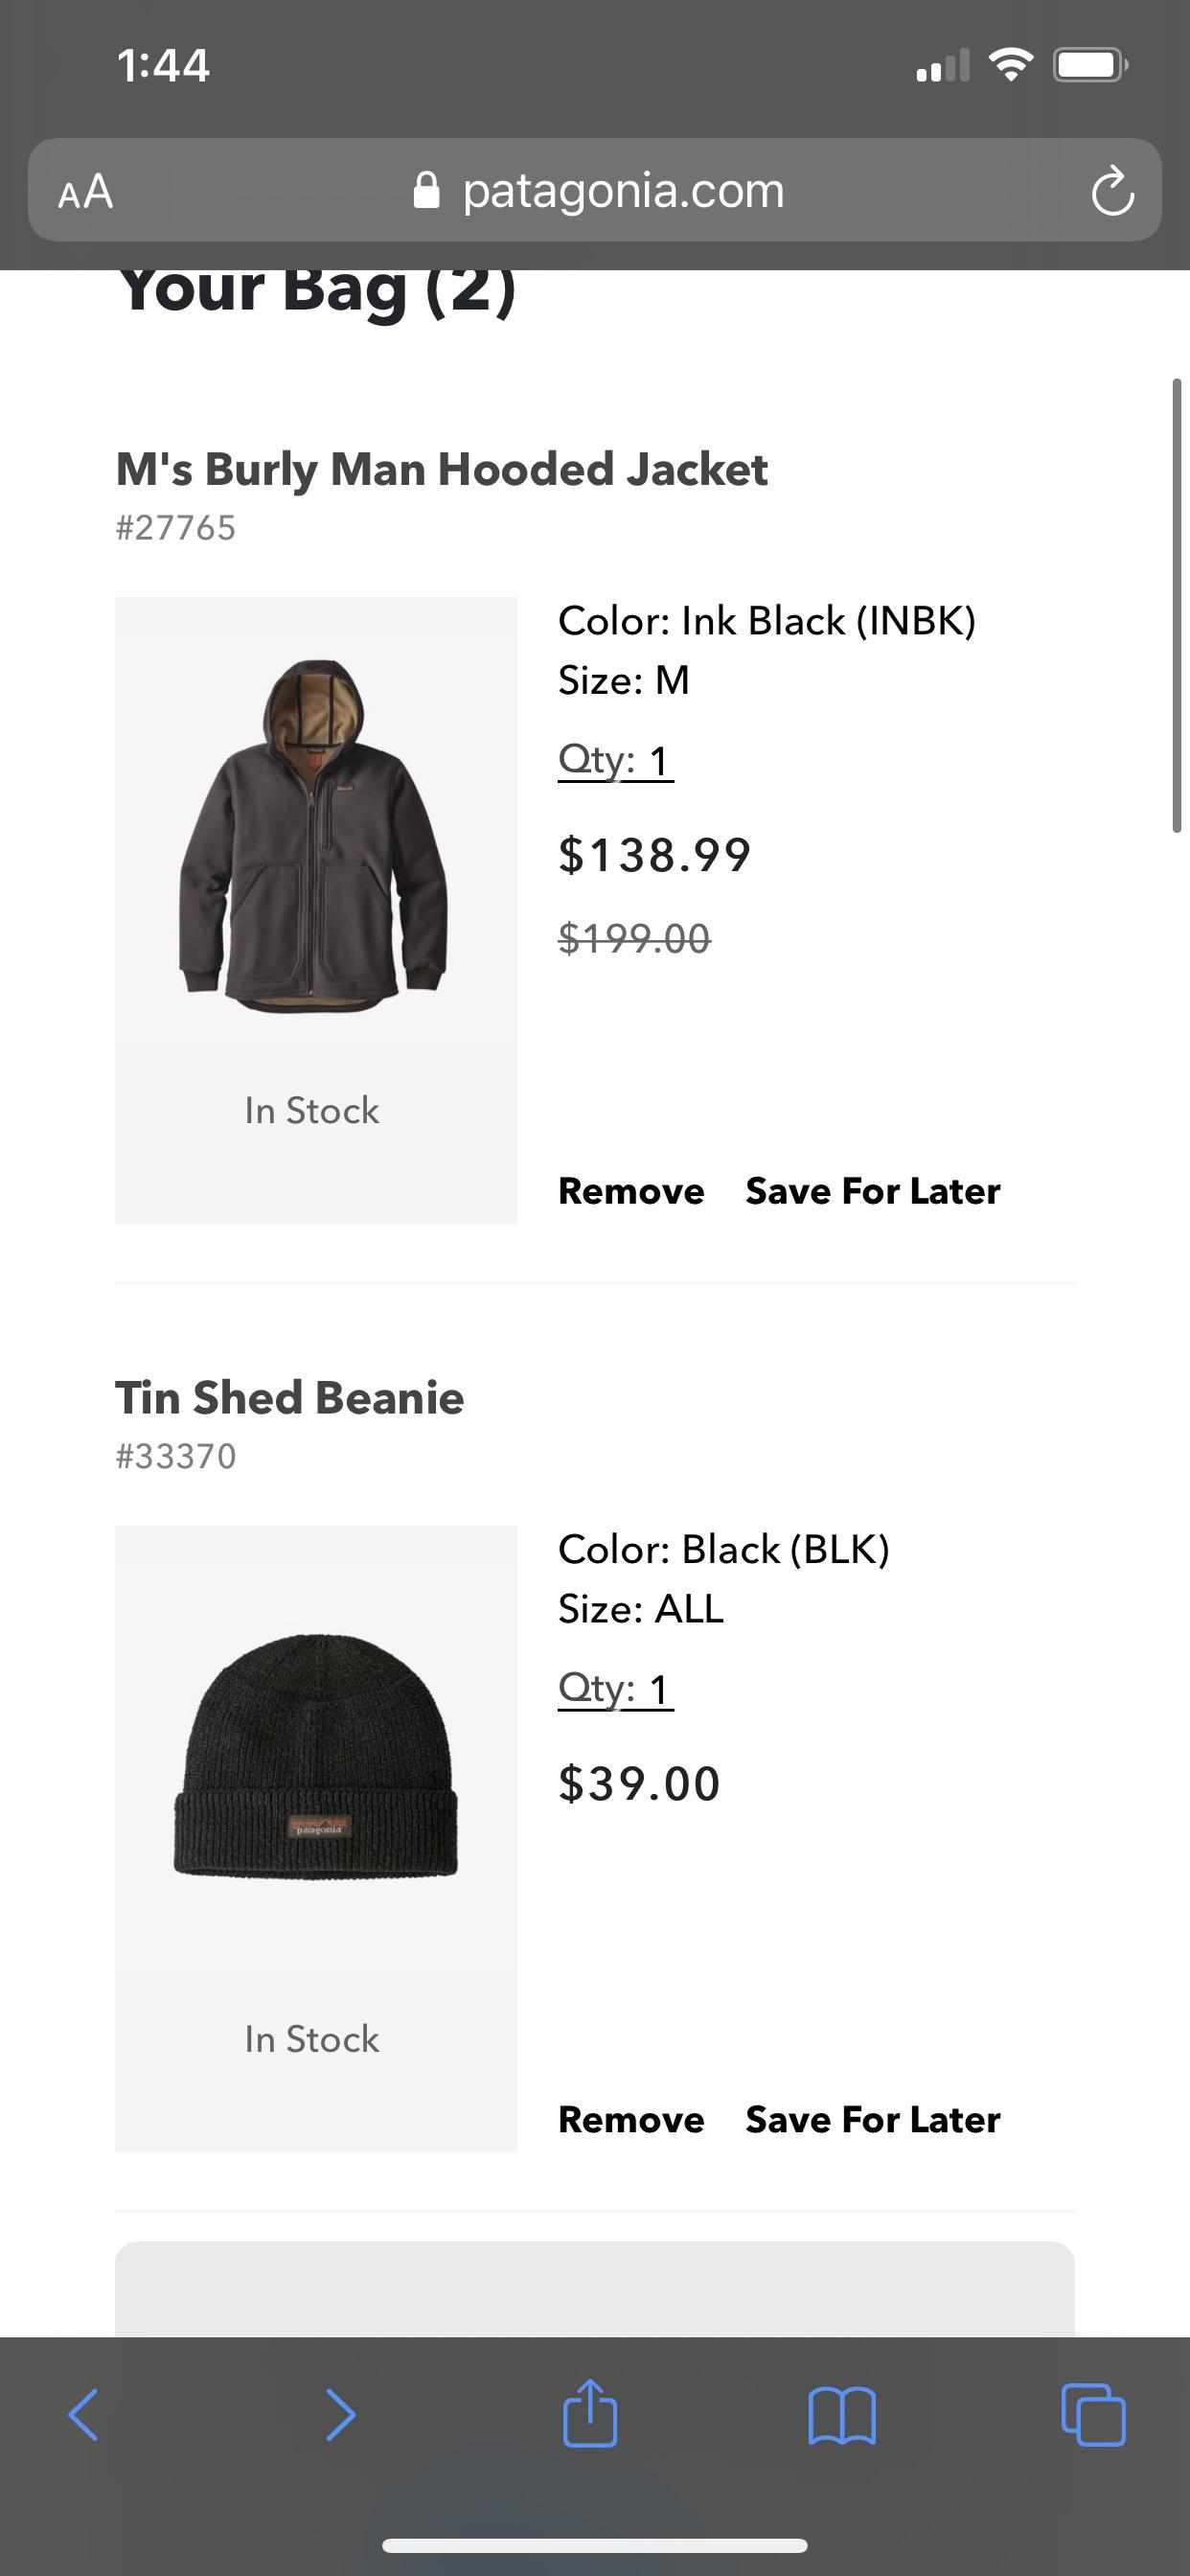Navigate forward using the forward arrow
This screenshot has width=1190, height=2576.
pos(340,2415)
